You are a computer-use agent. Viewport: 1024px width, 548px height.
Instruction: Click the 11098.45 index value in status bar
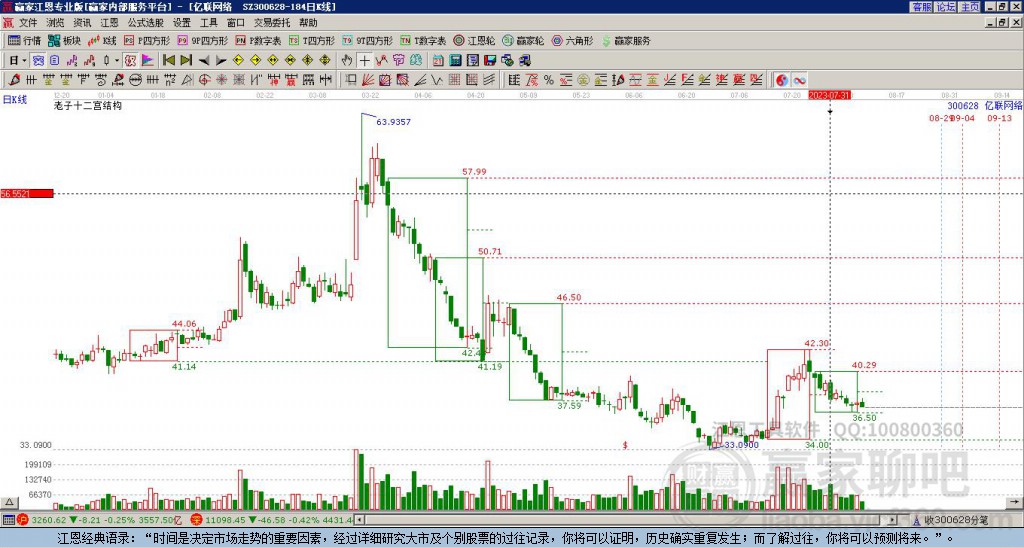coord(225,521)
